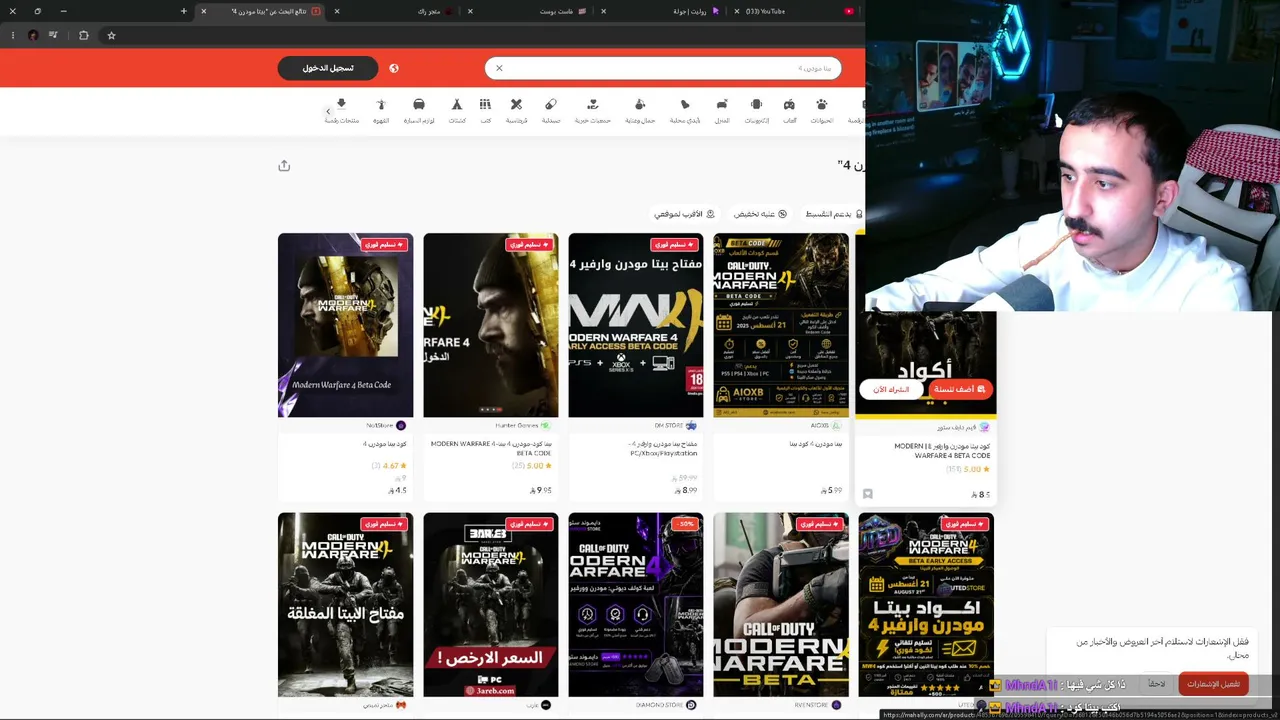Open the camping (كشتات) category
The image size is (1280, 720).
coord(457,110)
